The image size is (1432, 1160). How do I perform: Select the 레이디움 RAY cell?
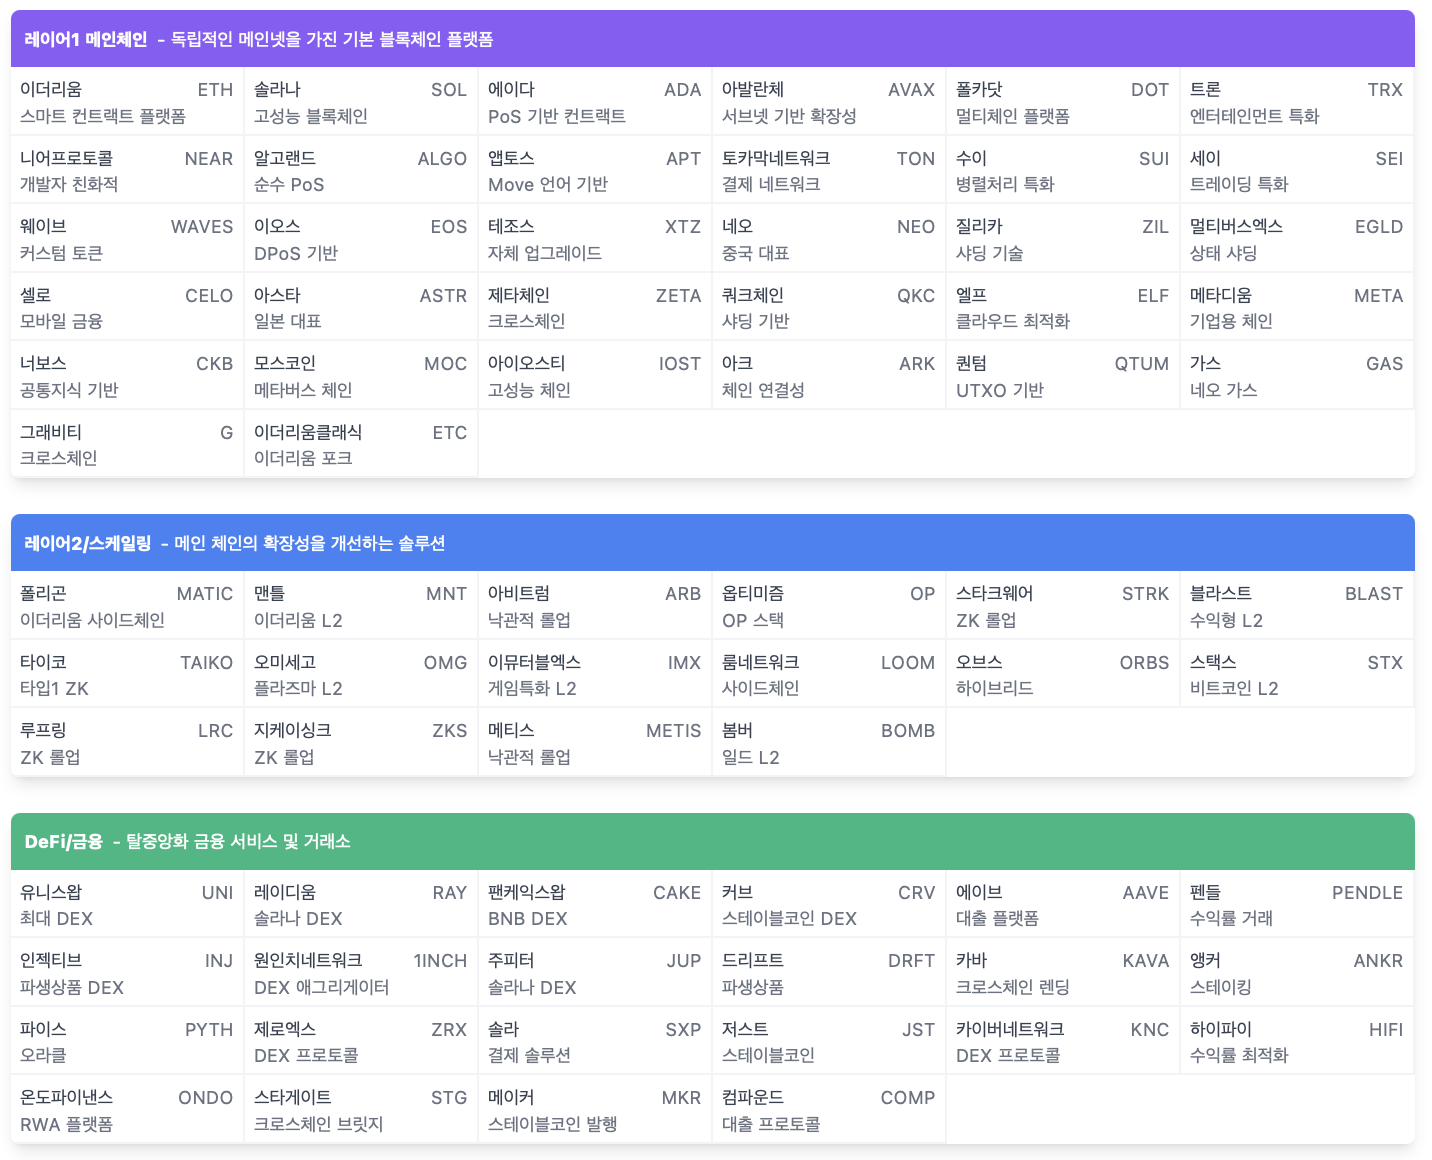coord(361,905)
